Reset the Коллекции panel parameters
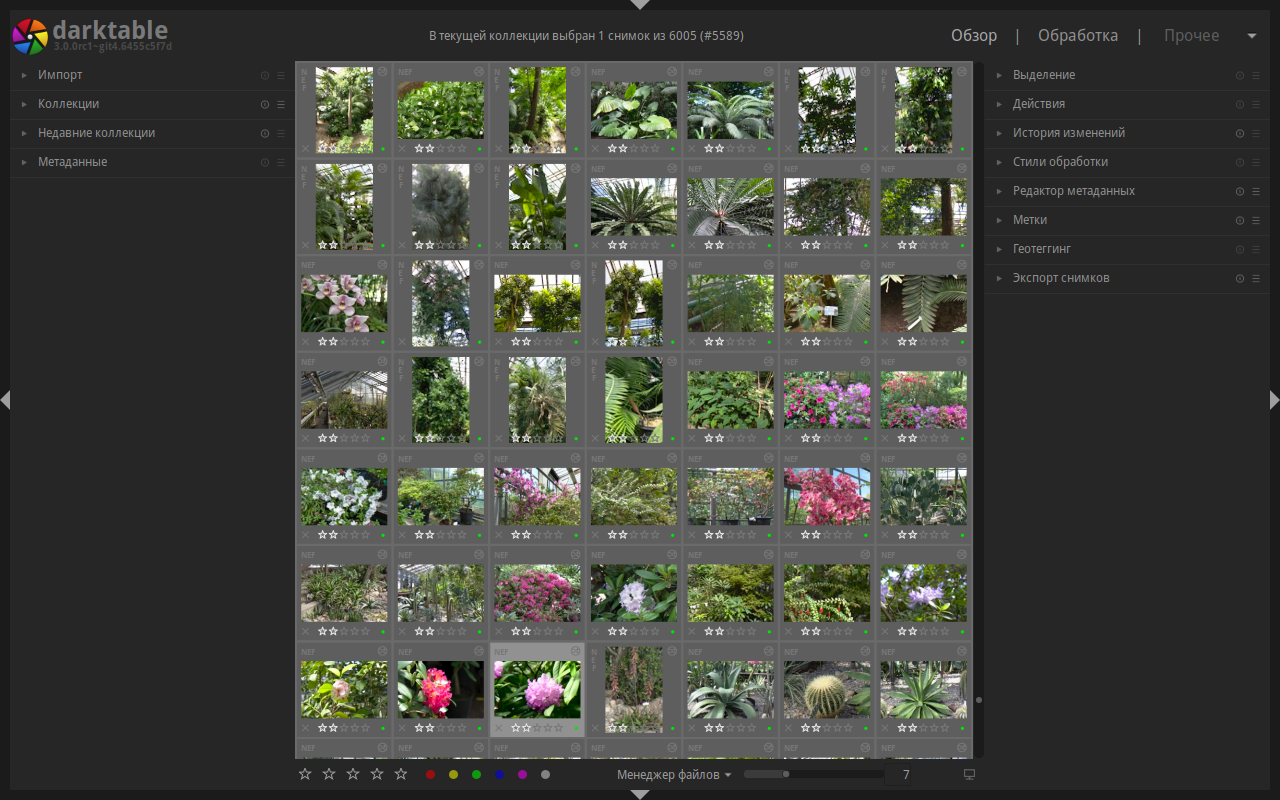The width and height of the screenshot is (1280, 800). point(265,104)
